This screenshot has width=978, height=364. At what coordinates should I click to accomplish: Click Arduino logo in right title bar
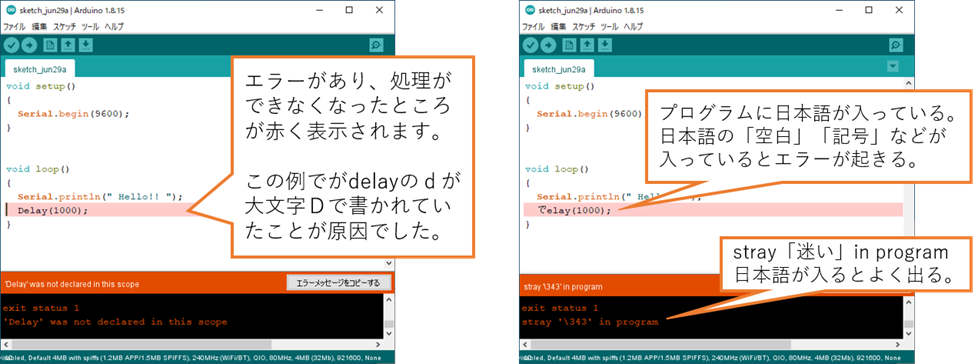coord(530,10)
